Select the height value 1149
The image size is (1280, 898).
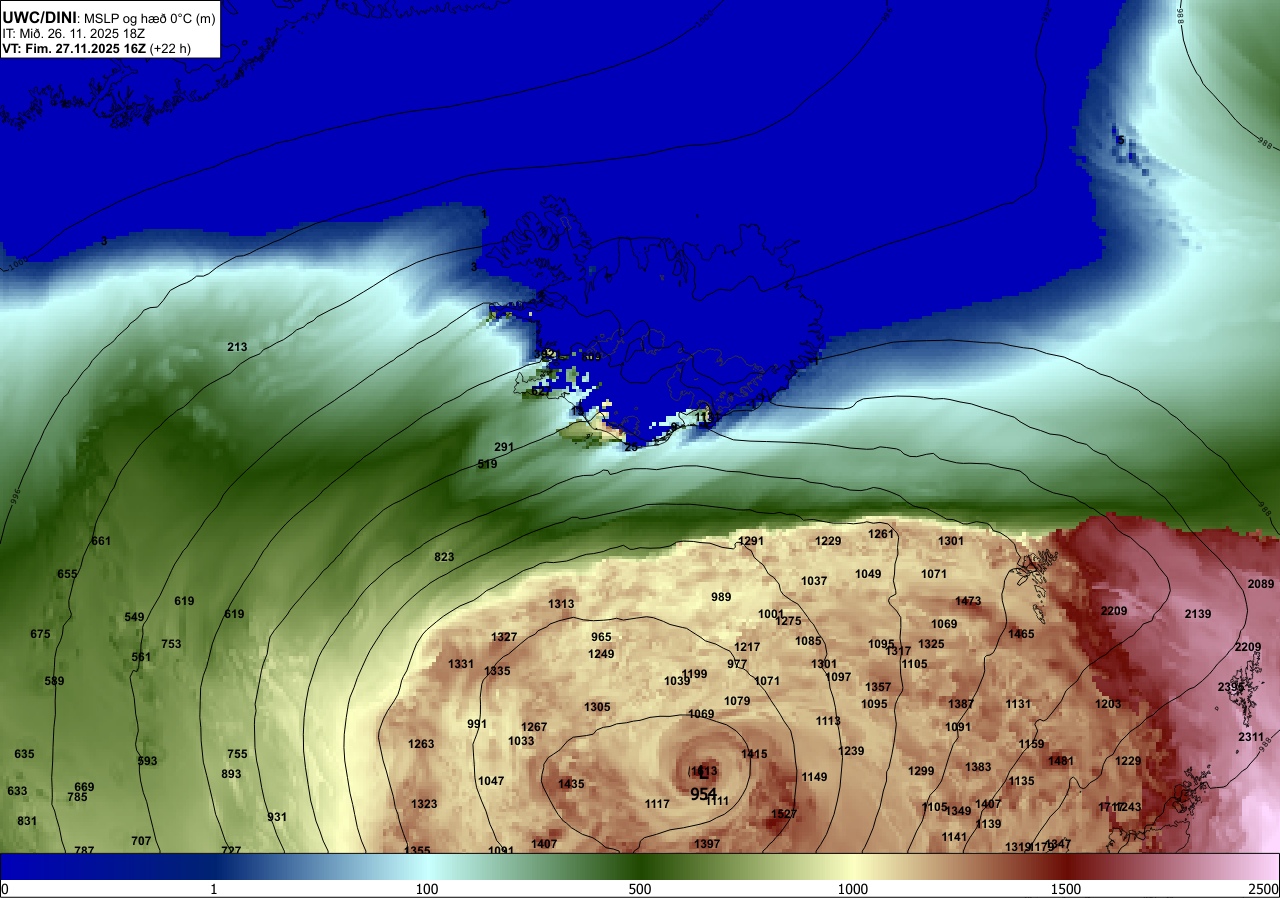coord(814,777)
